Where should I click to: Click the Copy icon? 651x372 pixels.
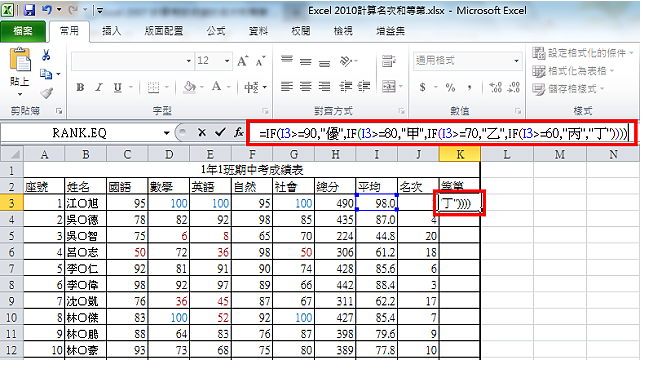tap(46, 74)
